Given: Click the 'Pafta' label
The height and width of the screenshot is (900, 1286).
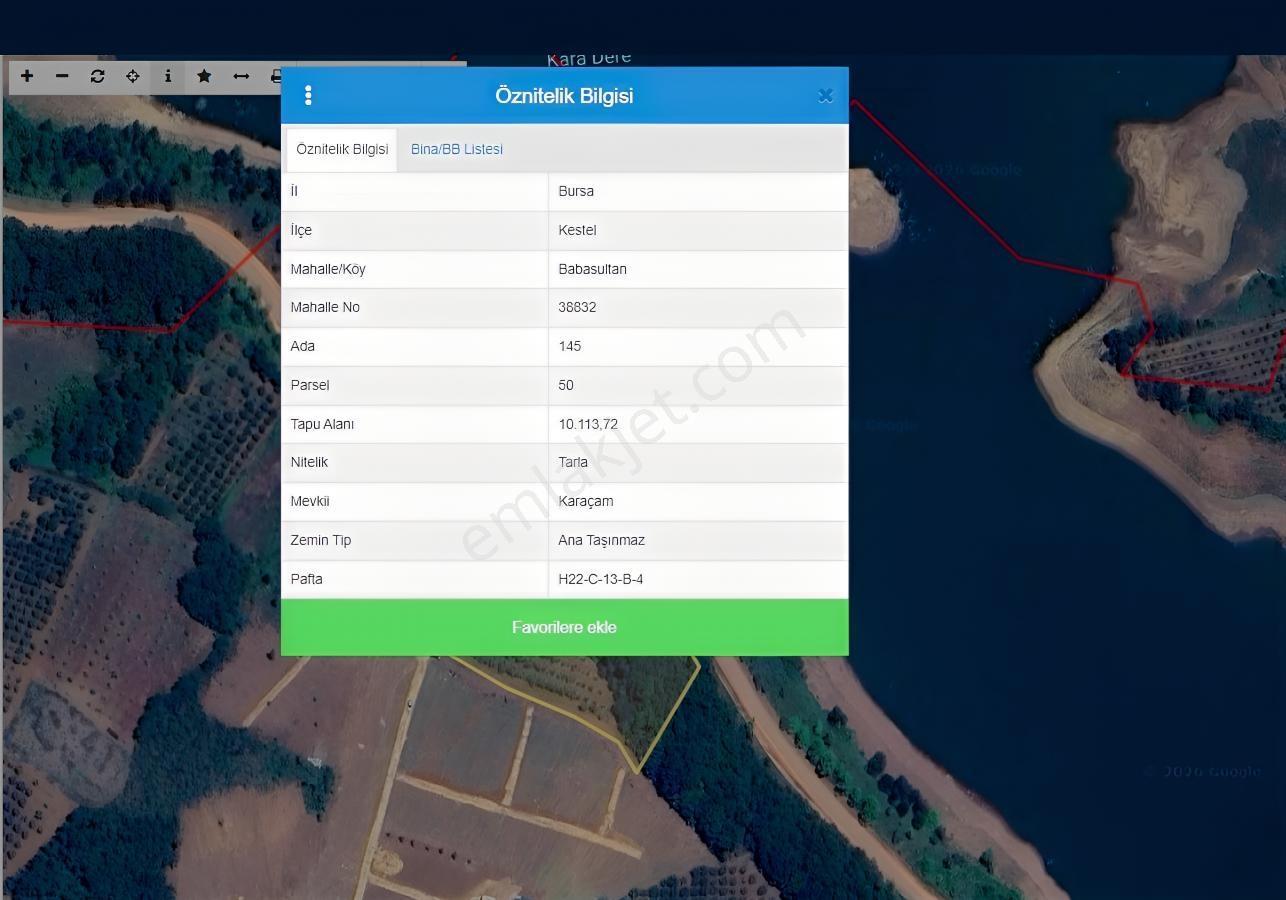Looking at the screenshot, I should point(306,579).
